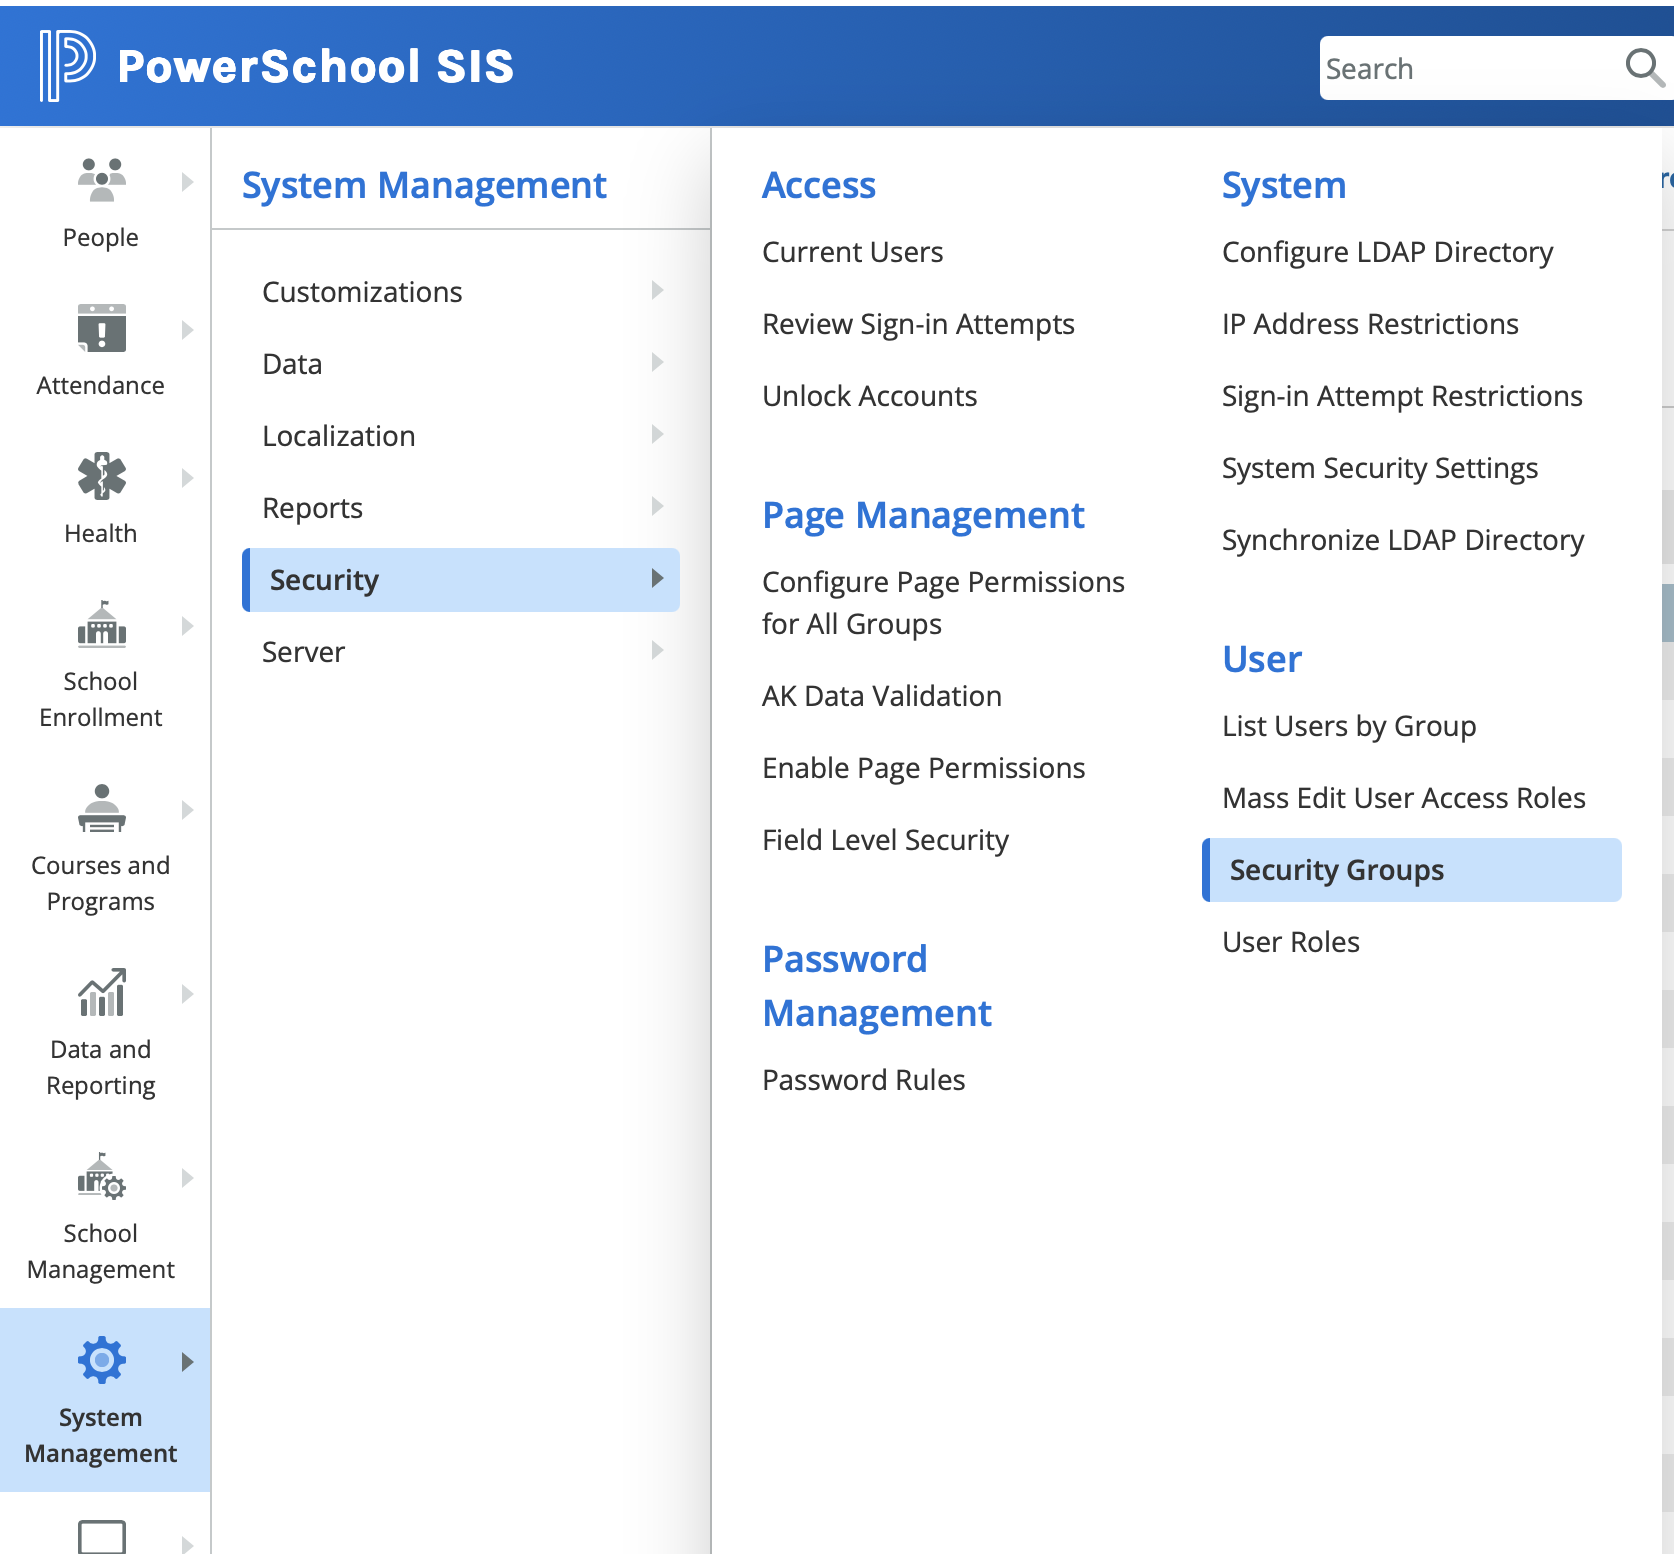Viewport: 1674px width, 1554px height.
Task: Open Configure LDAP Directory
Action: (1387, 252)
